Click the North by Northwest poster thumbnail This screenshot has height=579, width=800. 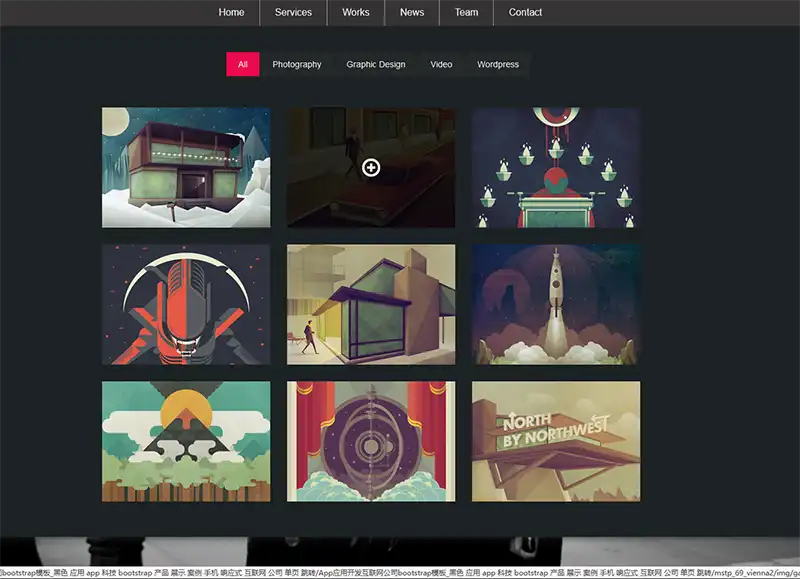tap(556, 441)
